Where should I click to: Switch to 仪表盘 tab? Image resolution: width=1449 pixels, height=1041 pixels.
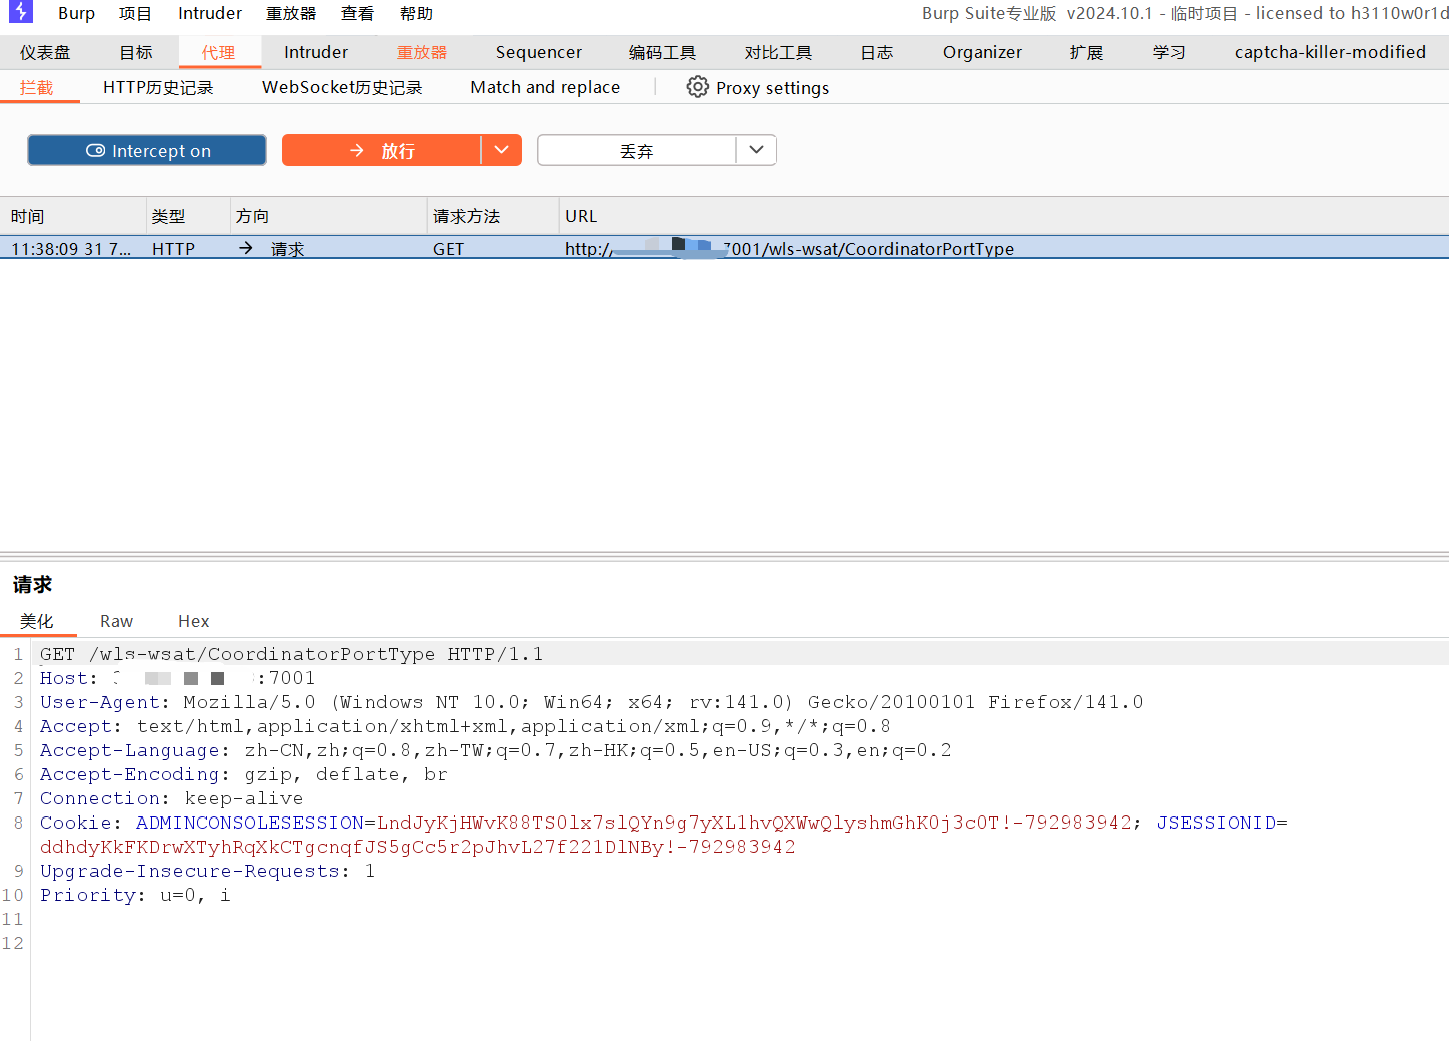[x=45, y=52]
